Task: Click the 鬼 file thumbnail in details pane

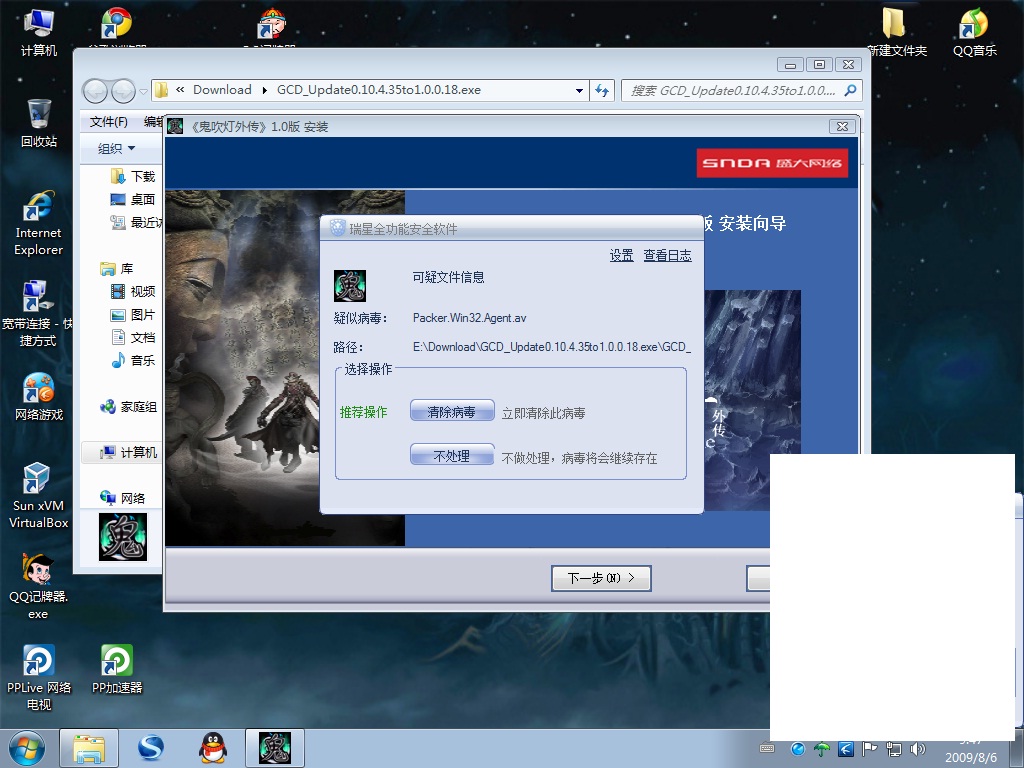Action: click(123, 537)
